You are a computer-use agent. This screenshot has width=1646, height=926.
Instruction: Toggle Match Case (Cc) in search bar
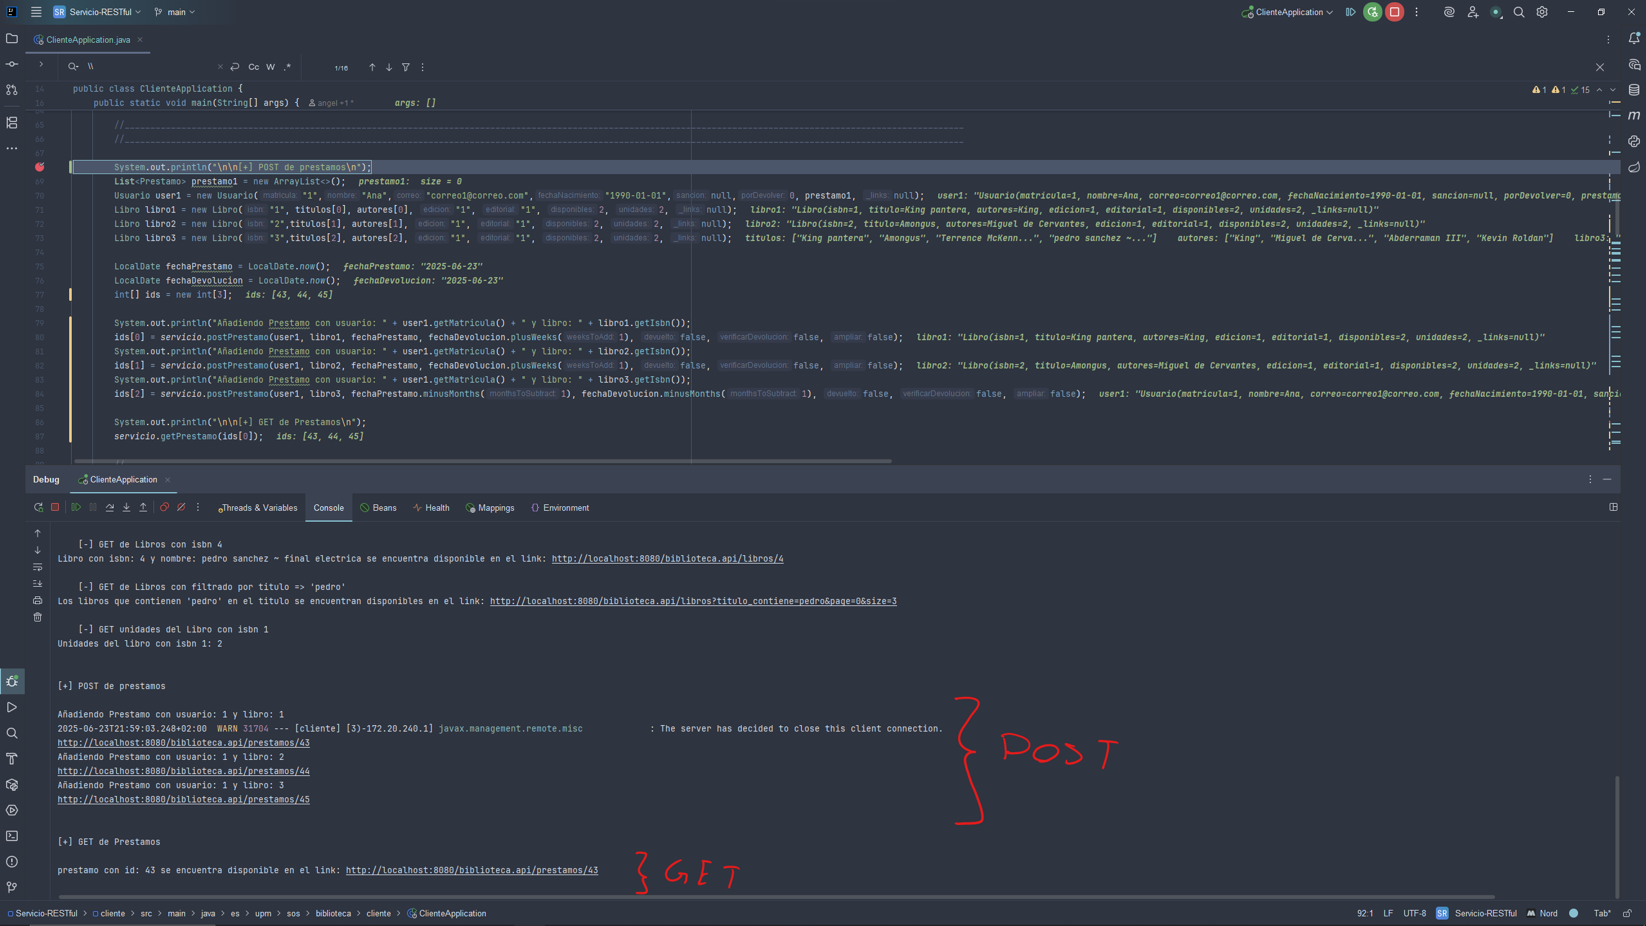coord(254,67)
